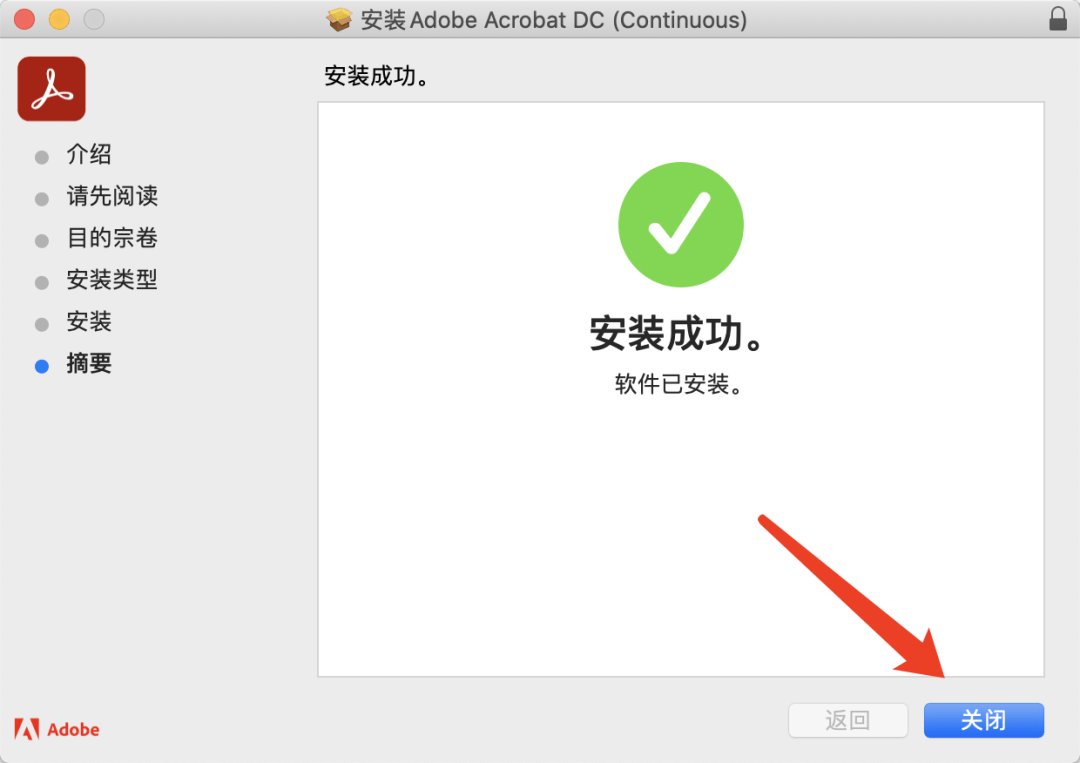Select the 目的宗卷 step in sidebar
This screenshot has width=1080, height=763.
click(112, 238)
